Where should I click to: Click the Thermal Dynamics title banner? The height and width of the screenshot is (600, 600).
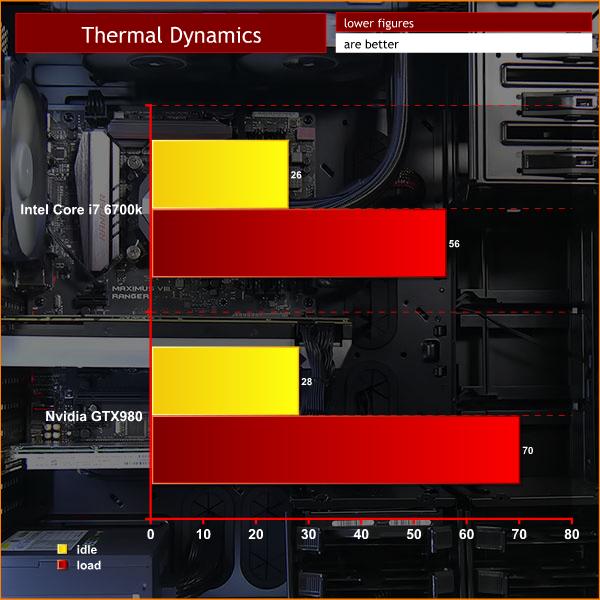pos(171,33)
